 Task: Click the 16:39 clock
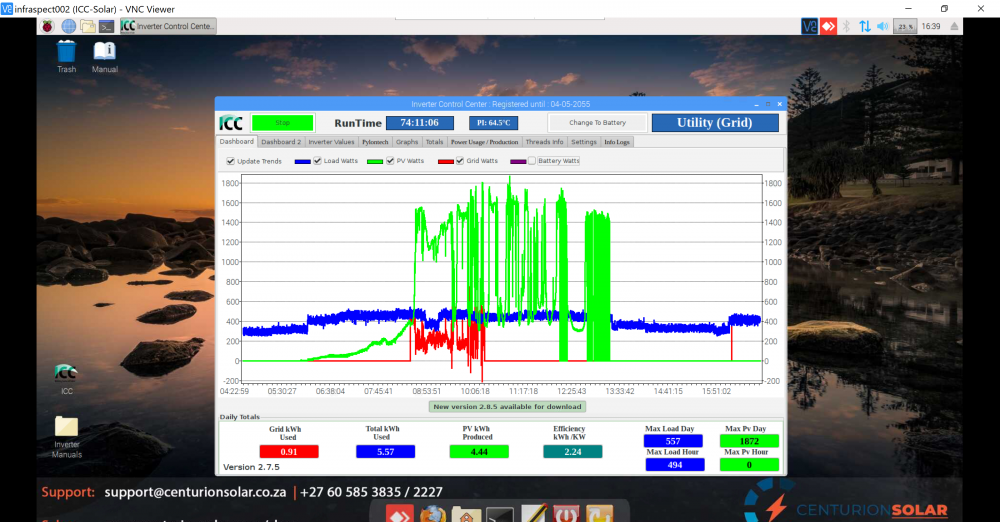(x=931, y=26)
